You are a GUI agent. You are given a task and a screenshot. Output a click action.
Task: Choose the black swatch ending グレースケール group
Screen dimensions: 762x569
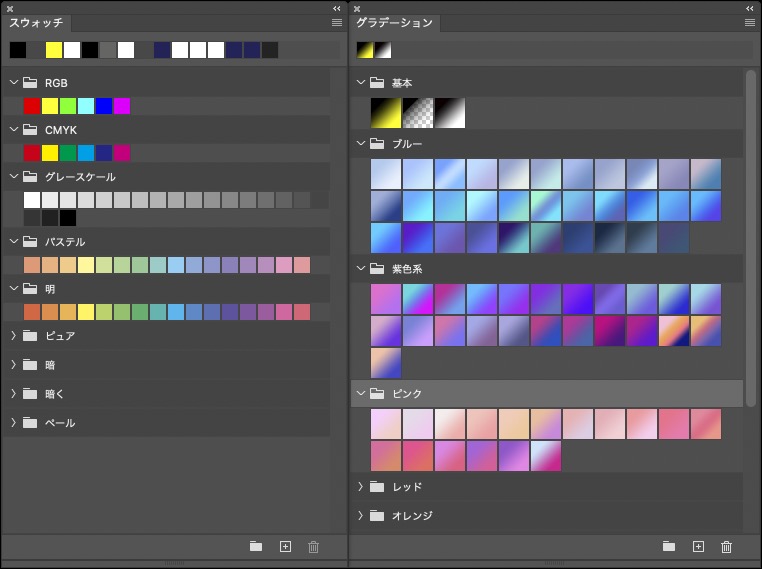(68, 218)
